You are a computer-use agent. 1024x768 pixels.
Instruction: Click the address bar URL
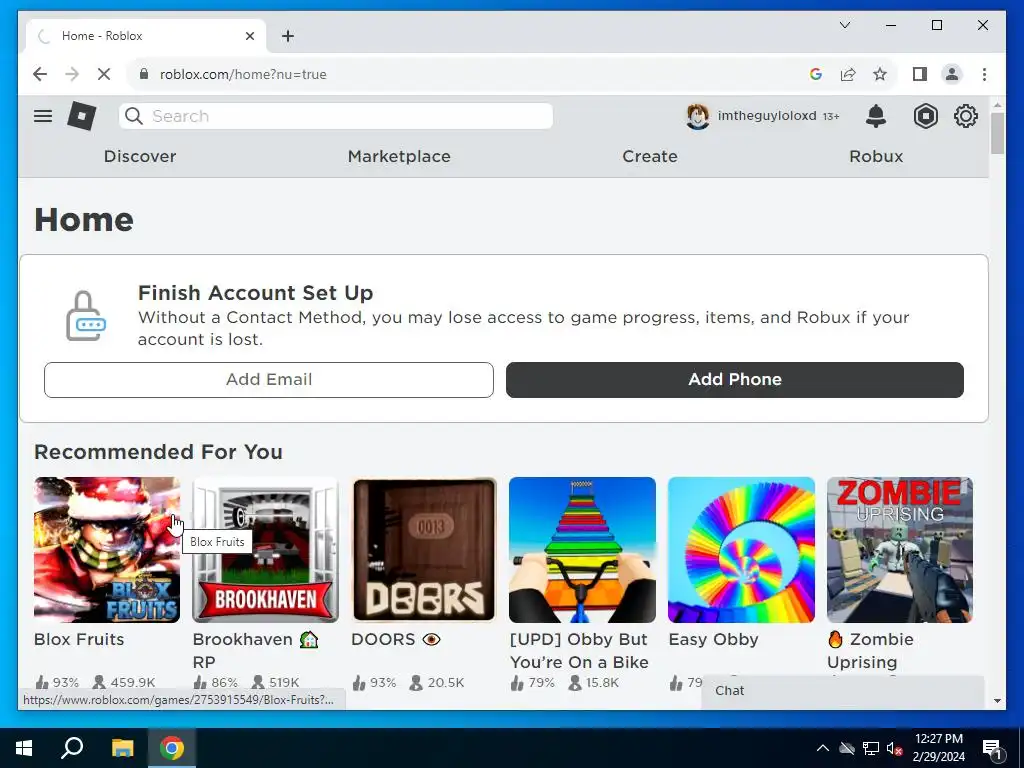243,74
